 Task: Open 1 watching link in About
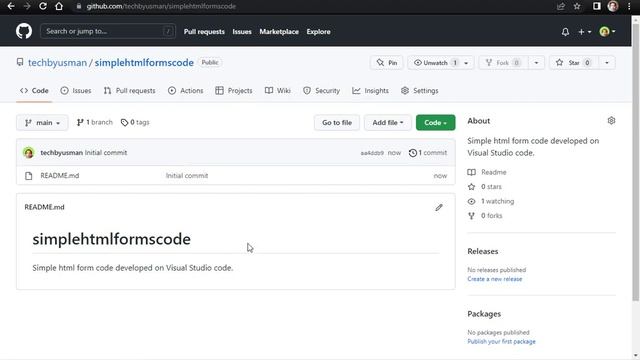coord(491,201)
